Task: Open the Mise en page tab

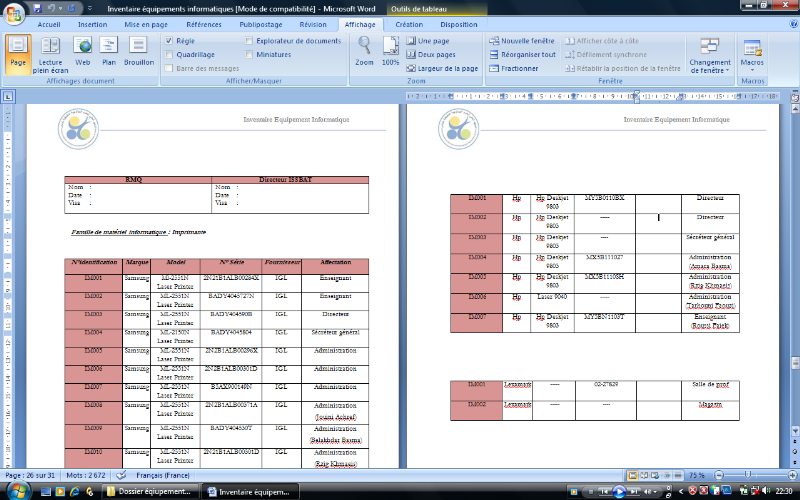Action: 146,24
